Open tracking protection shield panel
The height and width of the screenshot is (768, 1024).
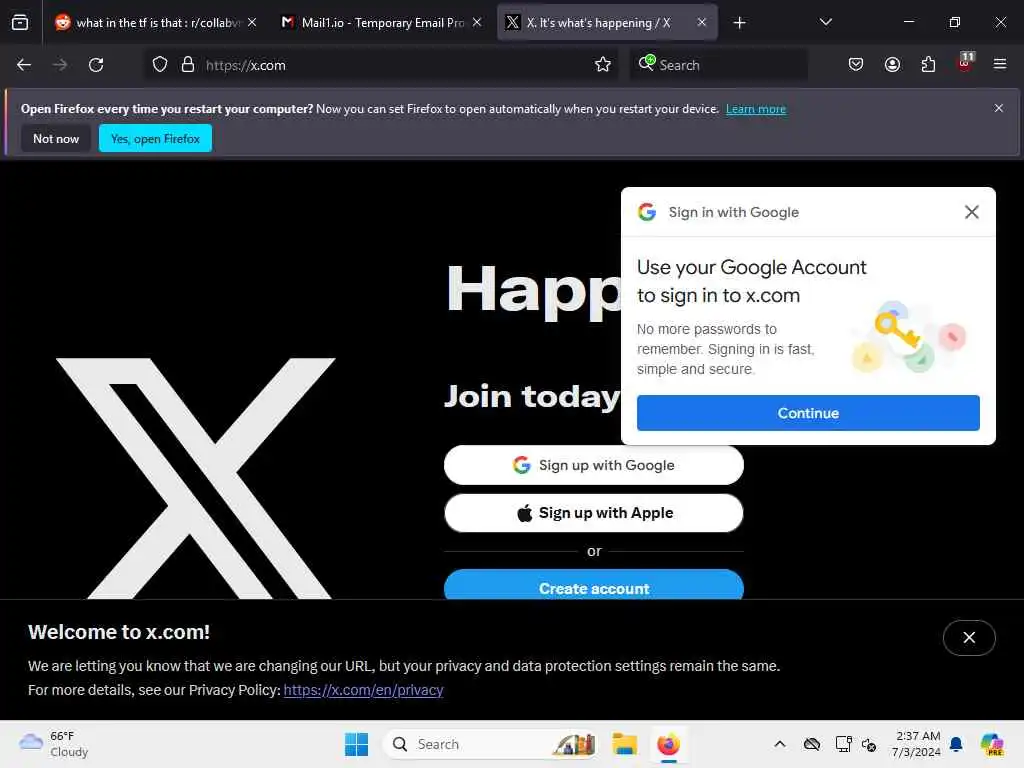pos(160,65)
